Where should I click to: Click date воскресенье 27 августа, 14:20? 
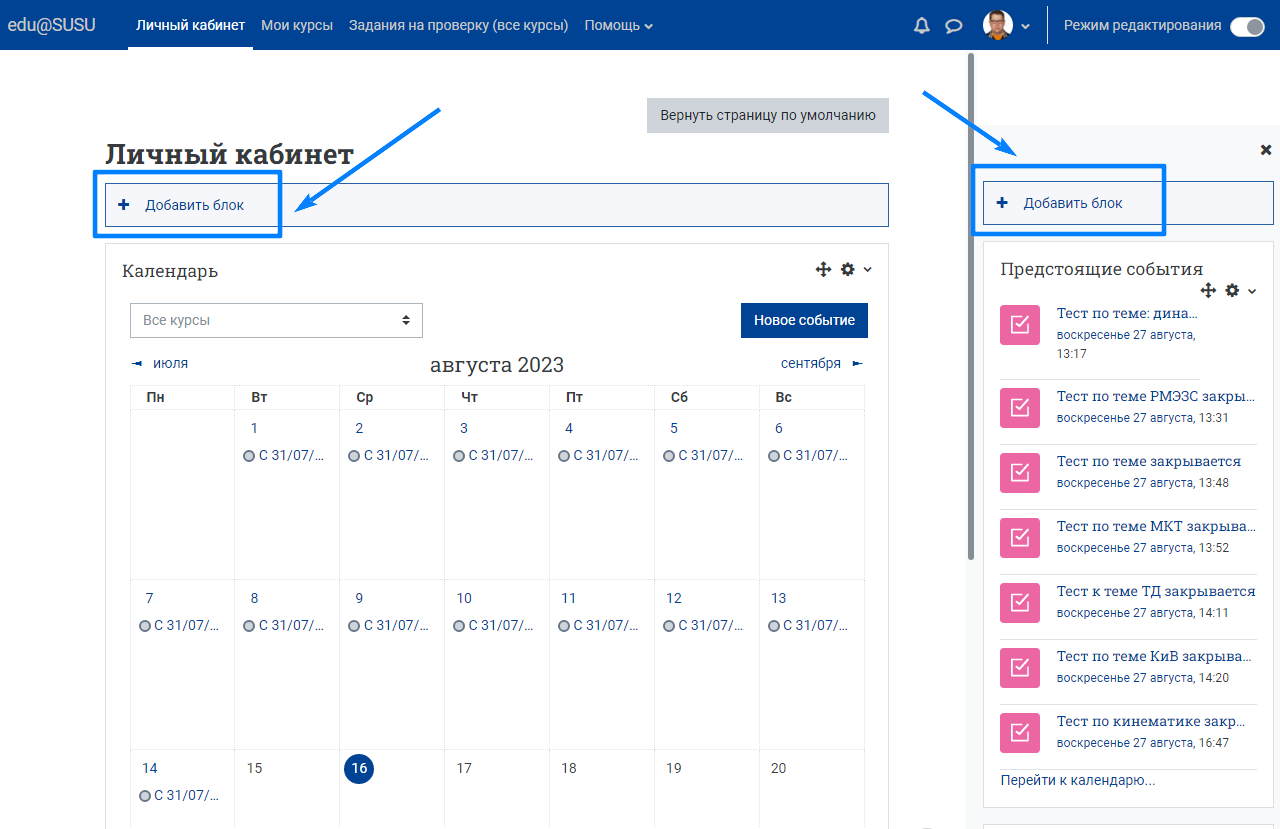[x=1143, y=678]
